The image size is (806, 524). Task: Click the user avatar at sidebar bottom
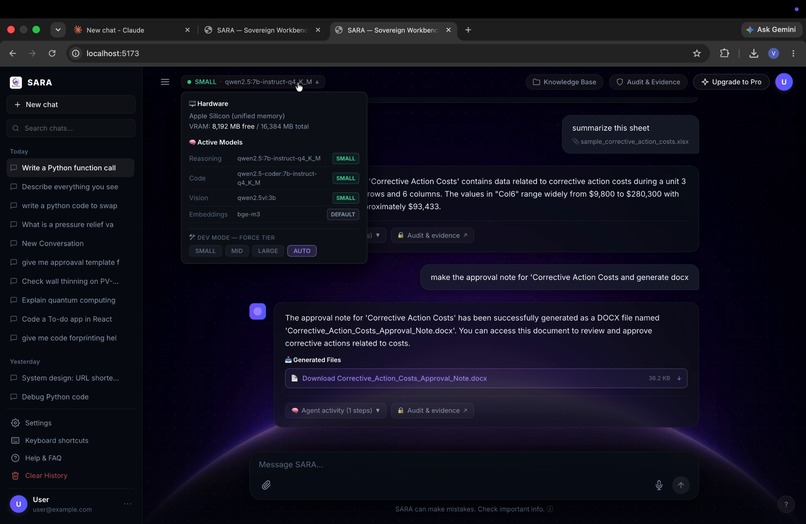[x=19, y=504]
